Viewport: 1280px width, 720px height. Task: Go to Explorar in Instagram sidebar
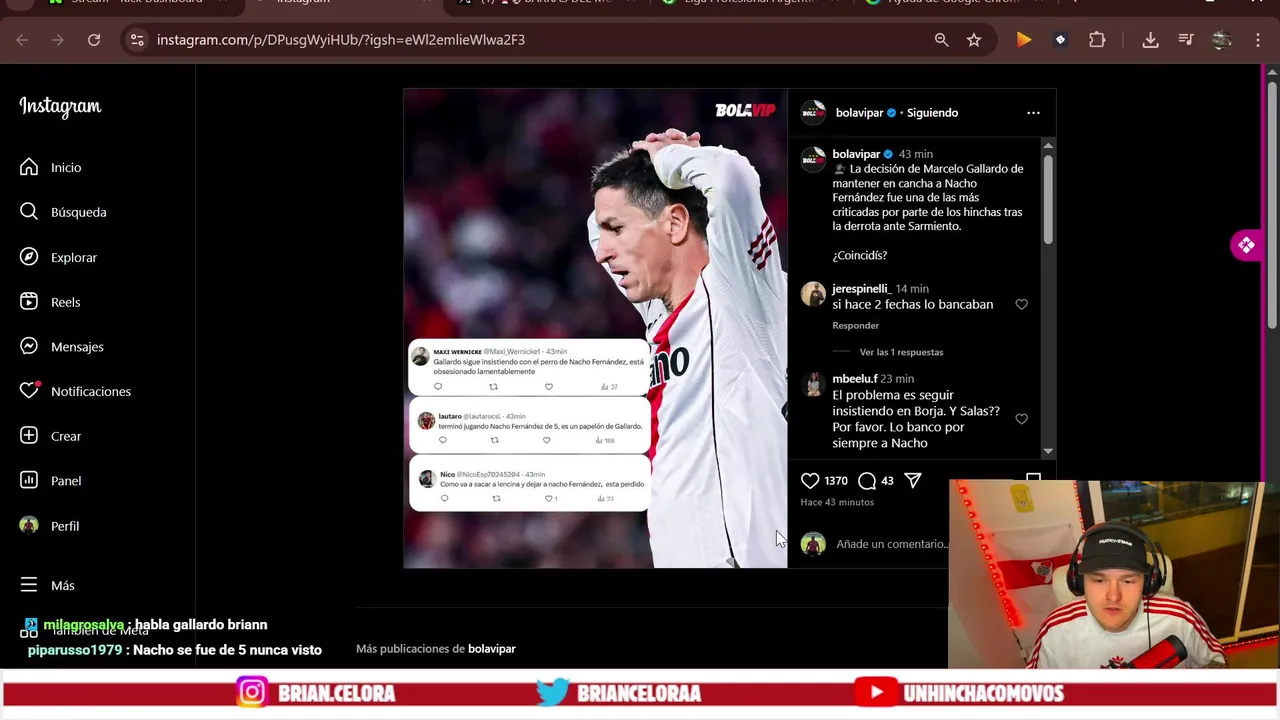[x=60, y=257]
